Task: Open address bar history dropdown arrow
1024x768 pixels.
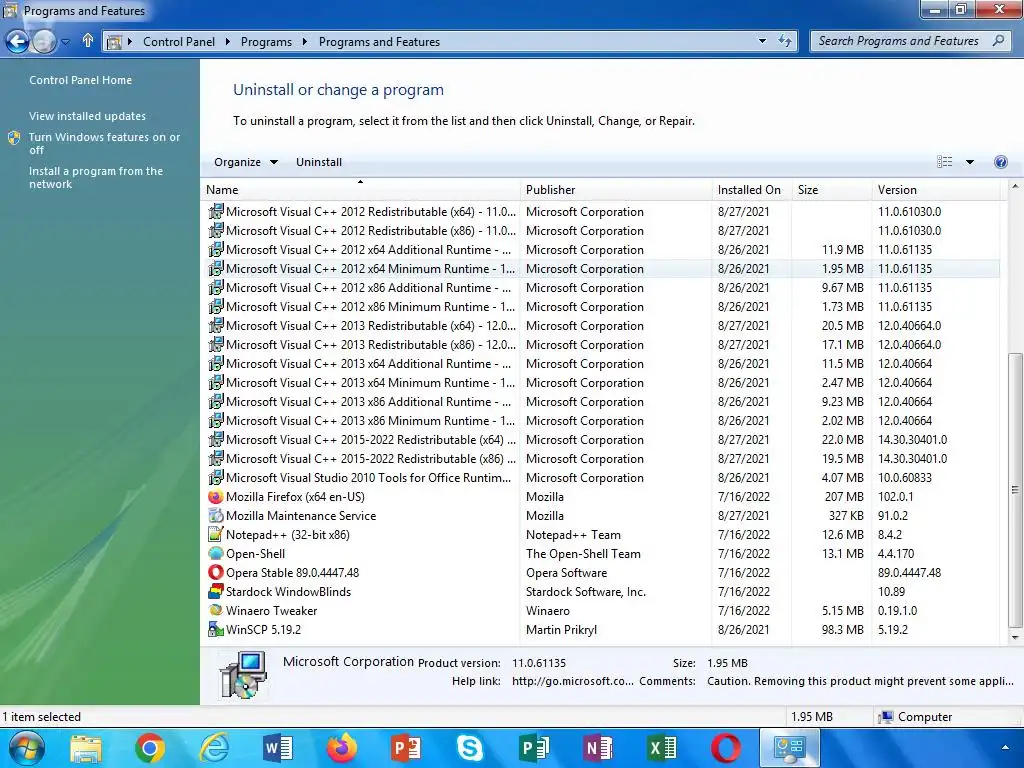Action: coord(762,41)
